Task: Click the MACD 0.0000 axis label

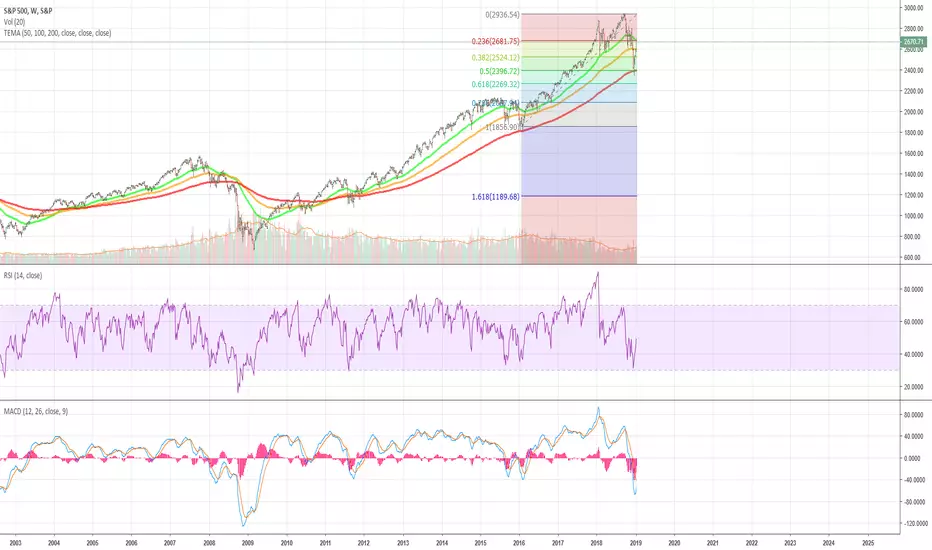Action: pos(914,458)
